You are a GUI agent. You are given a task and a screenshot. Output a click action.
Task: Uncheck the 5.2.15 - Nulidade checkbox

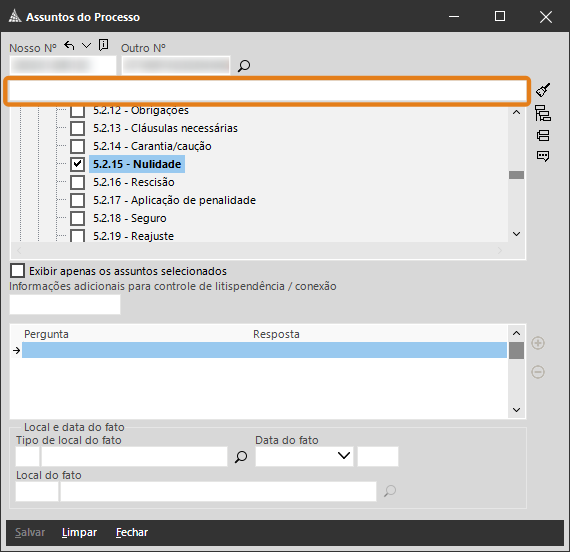click(x=77, y=164)
